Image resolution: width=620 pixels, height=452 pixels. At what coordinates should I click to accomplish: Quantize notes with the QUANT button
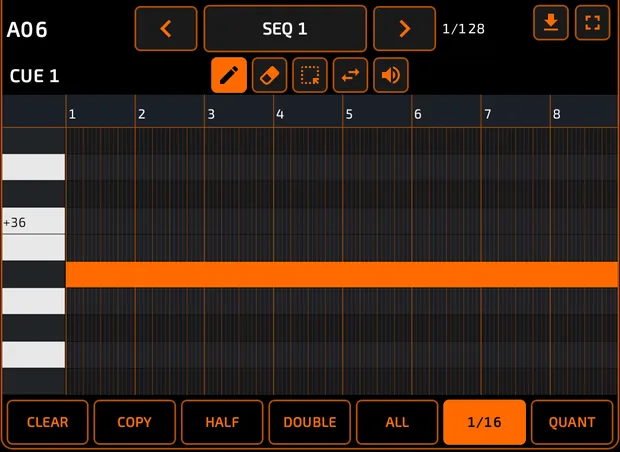pos(572,422)
